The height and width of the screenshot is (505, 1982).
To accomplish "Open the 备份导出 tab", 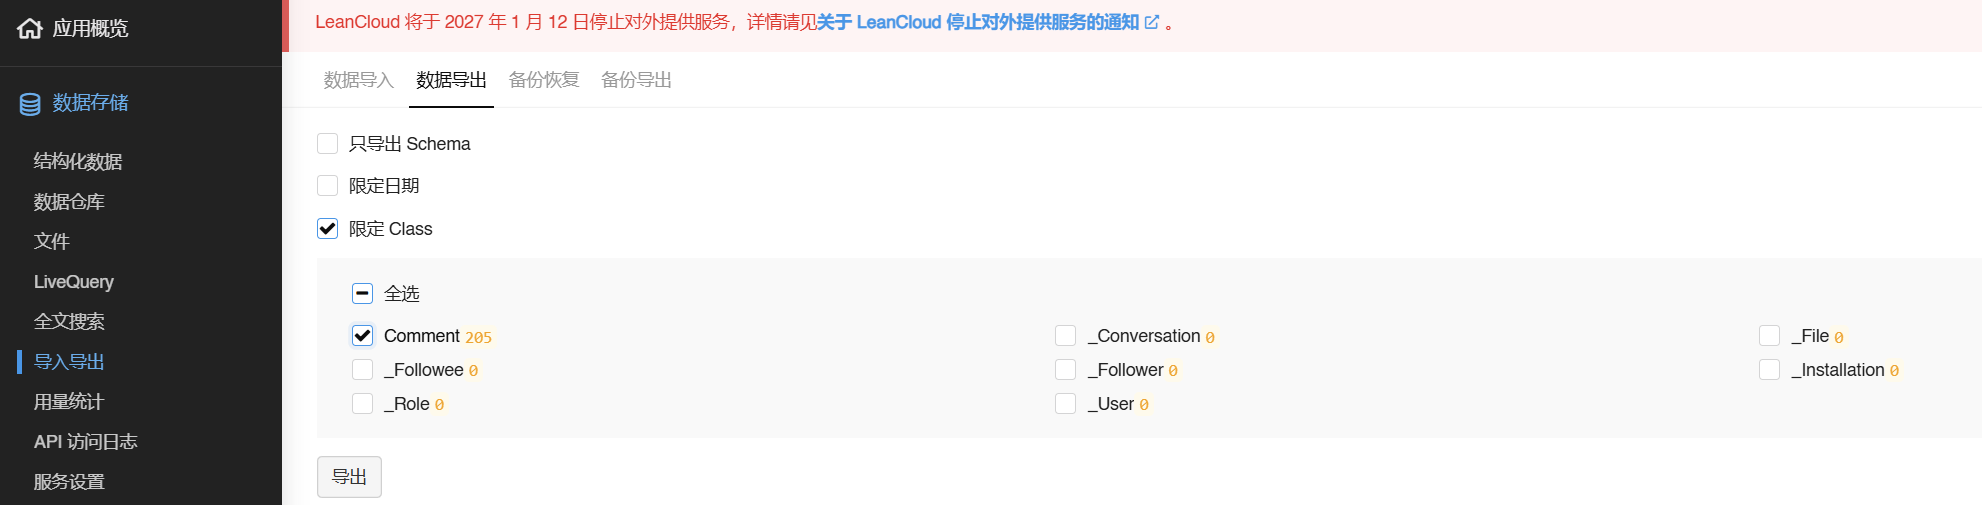I will pos(636,80).
